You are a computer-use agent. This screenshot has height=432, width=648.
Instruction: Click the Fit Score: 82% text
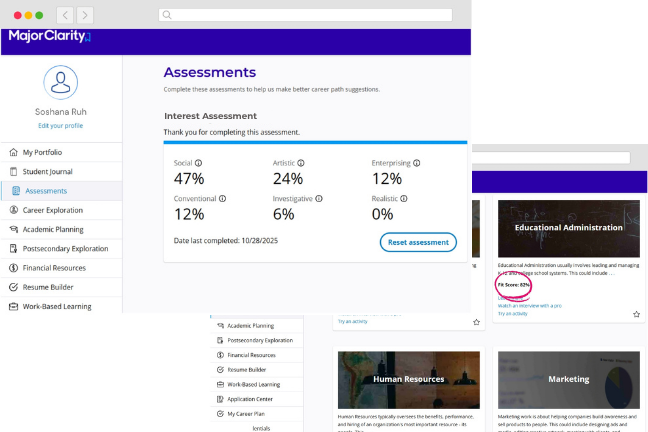pyautogui.click(x=513, y=285)
